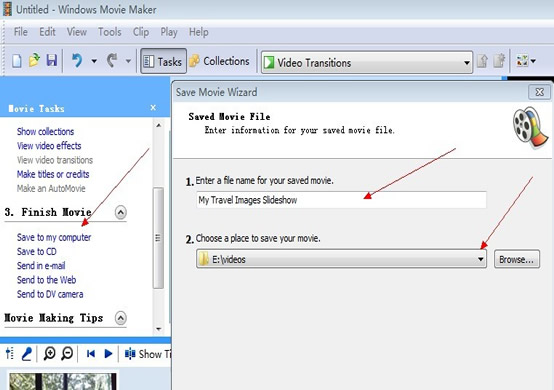Image resolution: width=554 pixels, height=390 pixels.
Task: Open the Redo history dropdown arrow
Action: point(128,61)
